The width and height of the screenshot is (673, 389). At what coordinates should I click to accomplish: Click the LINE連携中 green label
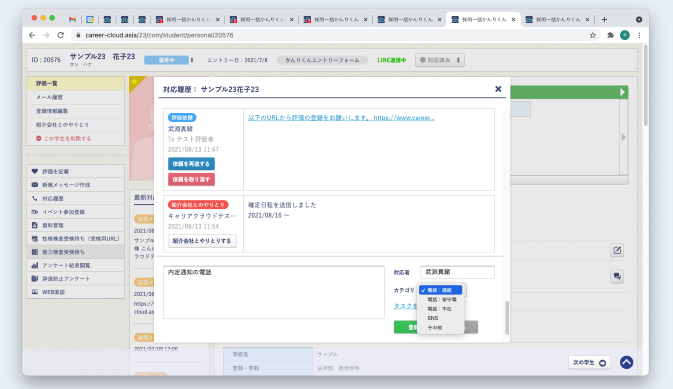391,60
